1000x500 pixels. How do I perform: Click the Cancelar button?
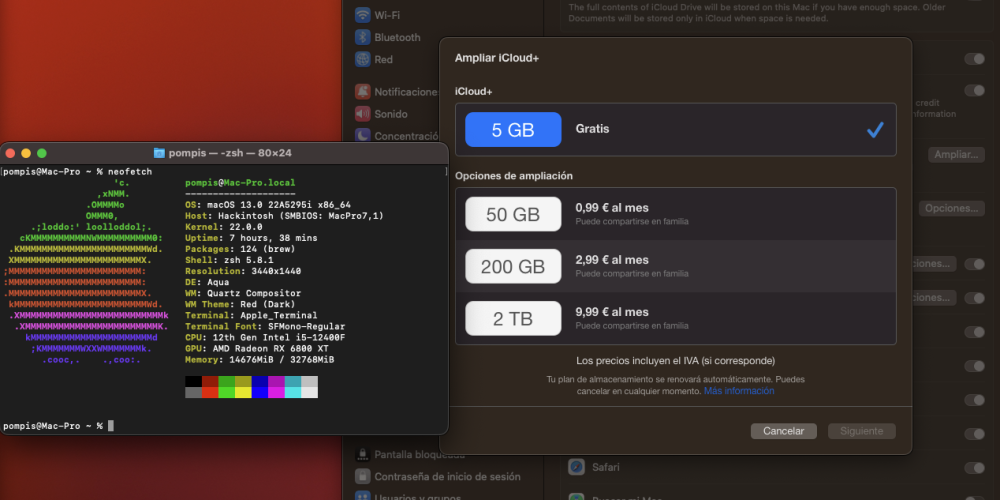point(783,431)
